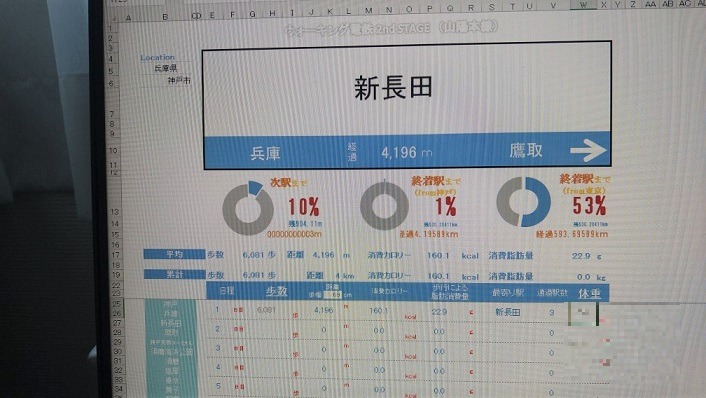Screen dimensions: 706x398
Task: Click the 兵庫 previous station label
Action: coord(266,154)
